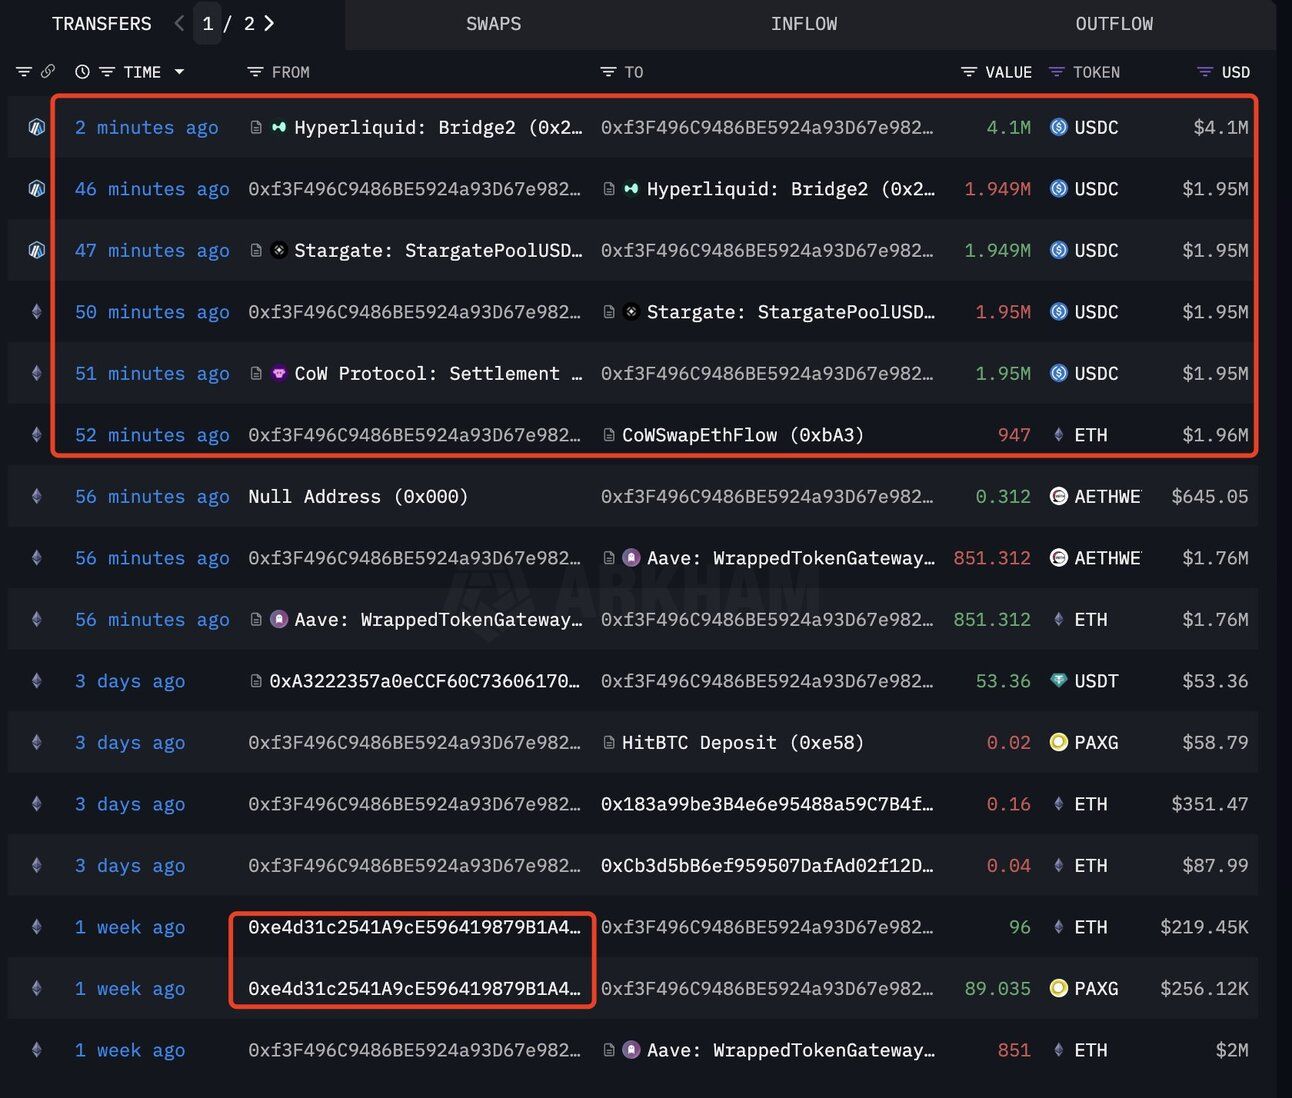Open the 46 minutes ago transaction link
The image size is (1292, 1098).
pos(152,189)
